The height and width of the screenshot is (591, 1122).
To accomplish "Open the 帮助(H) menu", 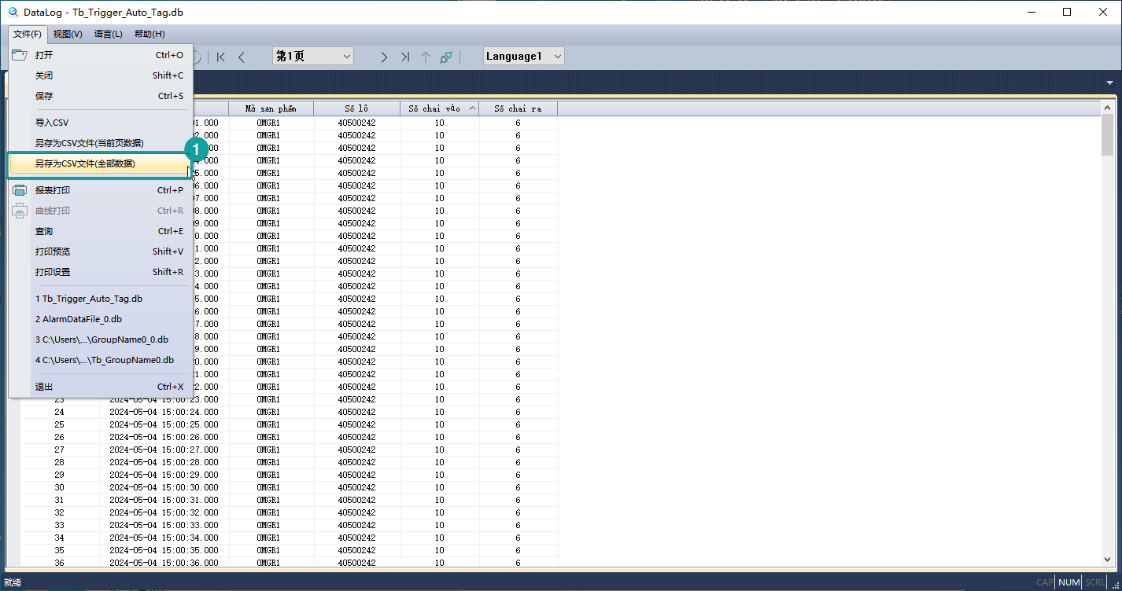I will coord(149,34).
